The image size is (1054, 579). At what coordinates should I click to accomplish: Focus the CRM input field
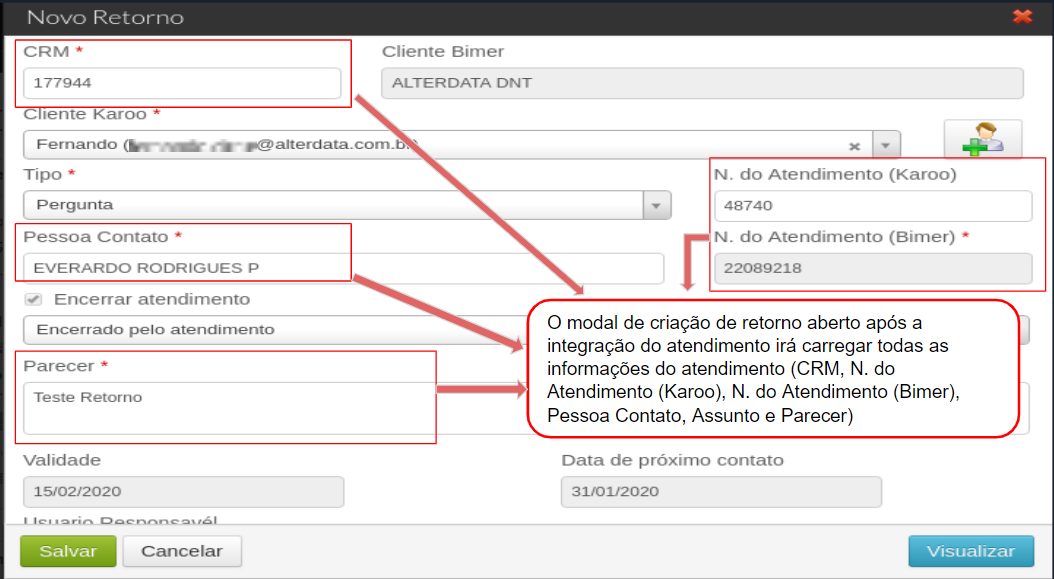pyautogui.click(x=182, y=83)
